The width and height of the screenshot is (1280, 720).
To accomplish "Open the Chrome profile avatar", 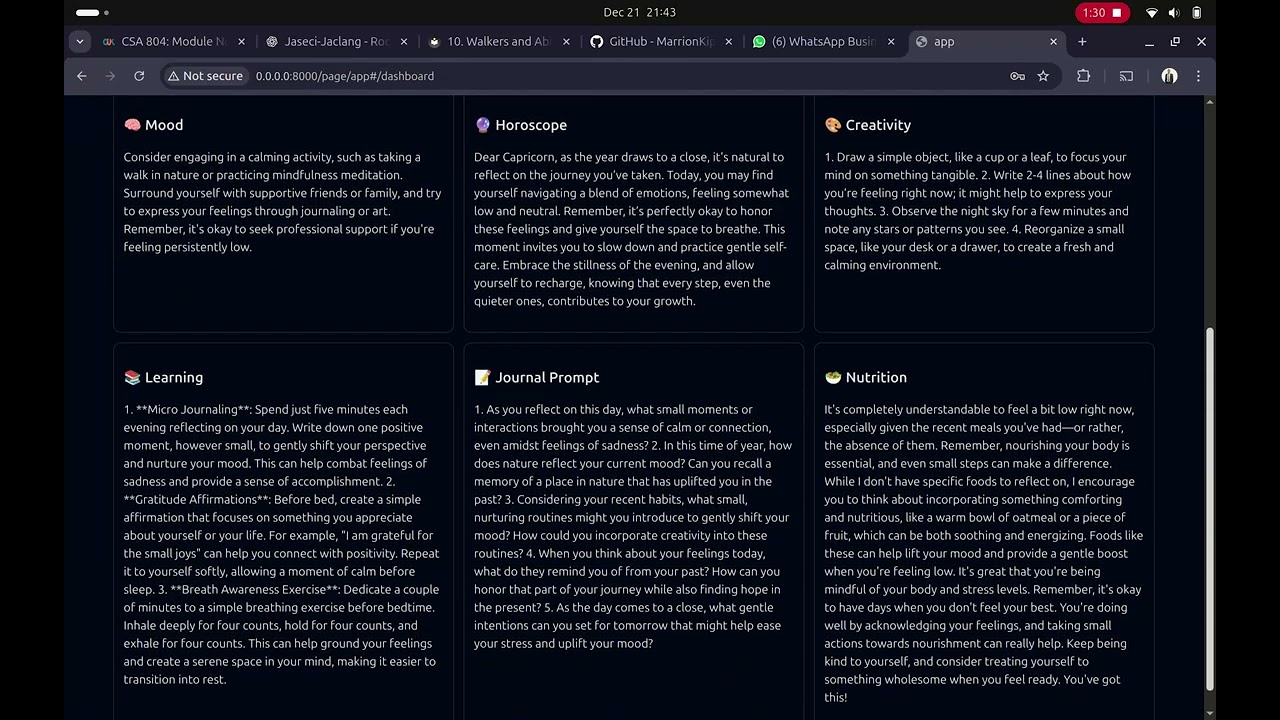I will pyautogui.click(x=1169, y=76).
